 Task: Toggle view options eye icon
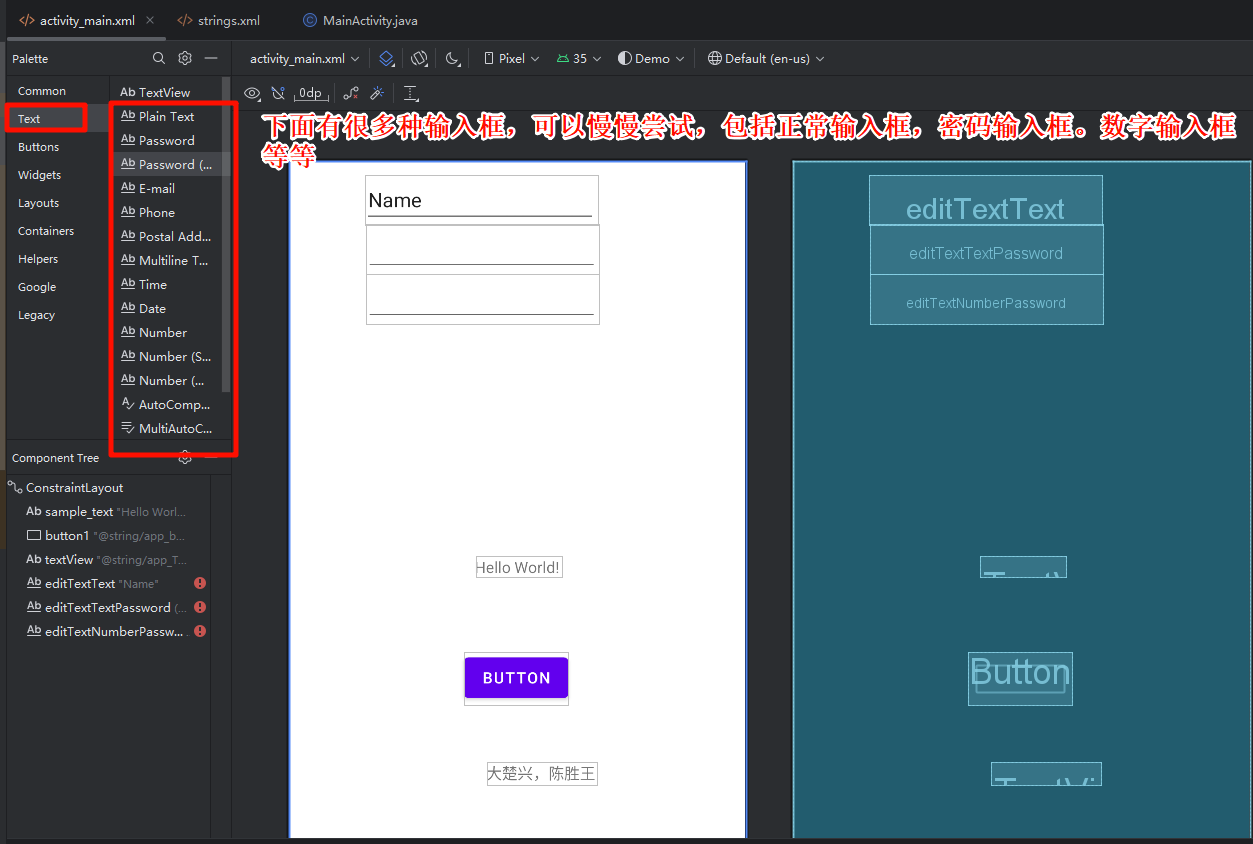[x=252, y=93]
